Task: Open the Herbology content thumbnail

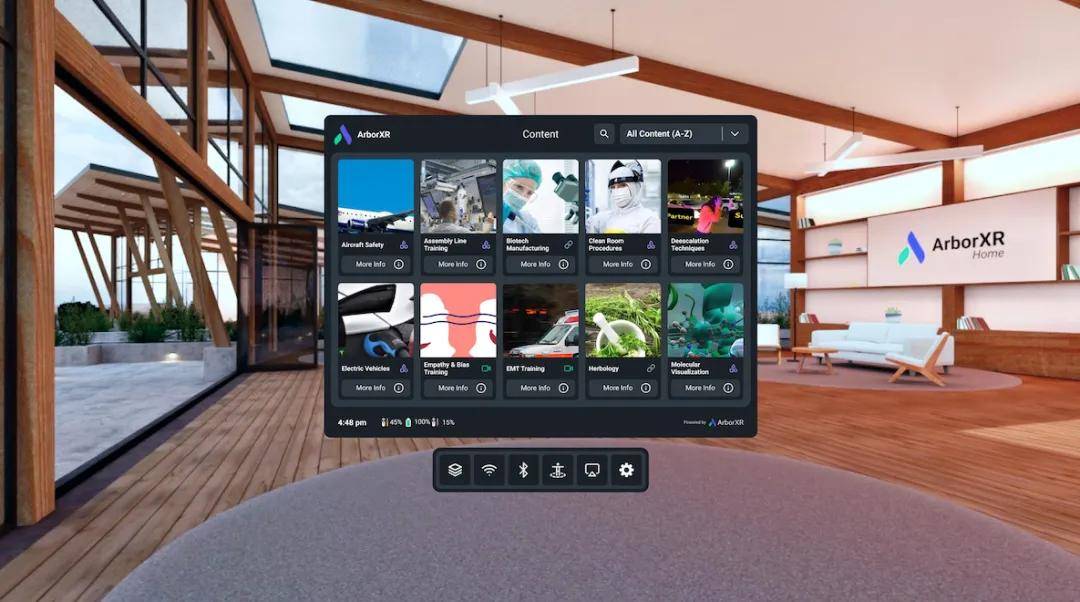Action: [623, 320]
